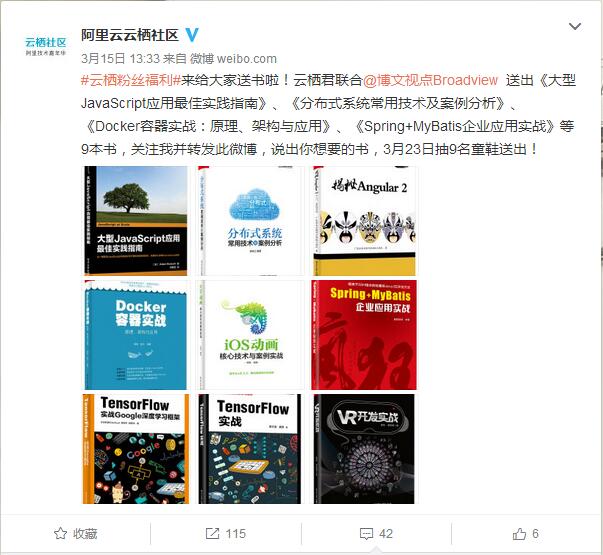Open the 阿里云云栖社区 account name link
This screenshot has width=603, height=555.
[130, 35]
